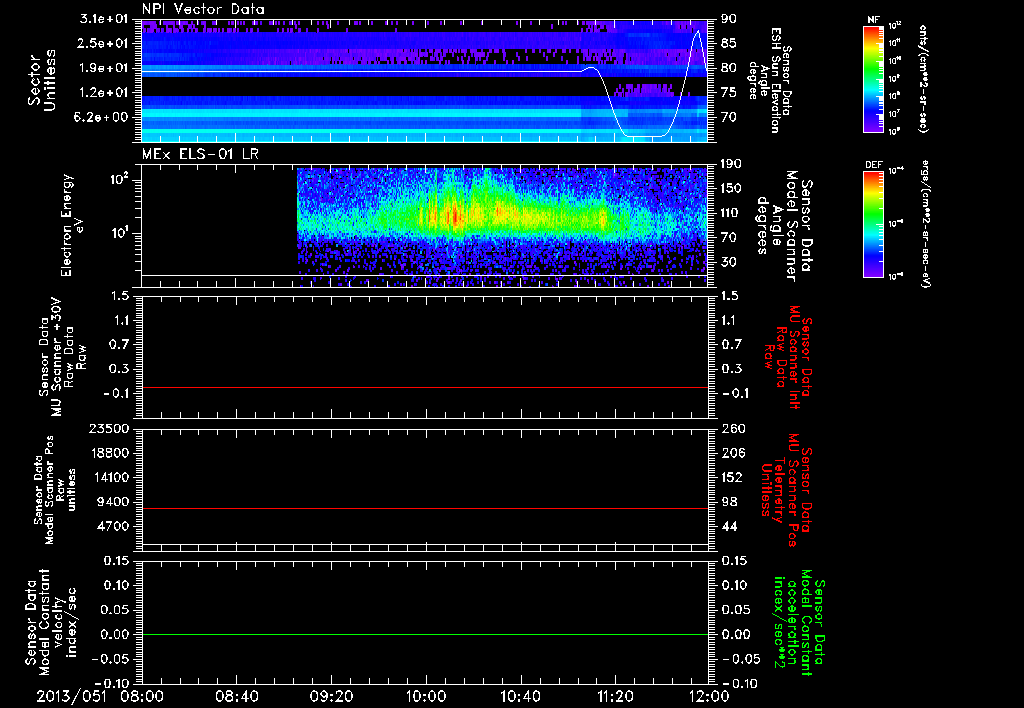This screenshot has height=708, width=1024.
Task: Click the 10:00 time axis label
Action: coord(426,696)
